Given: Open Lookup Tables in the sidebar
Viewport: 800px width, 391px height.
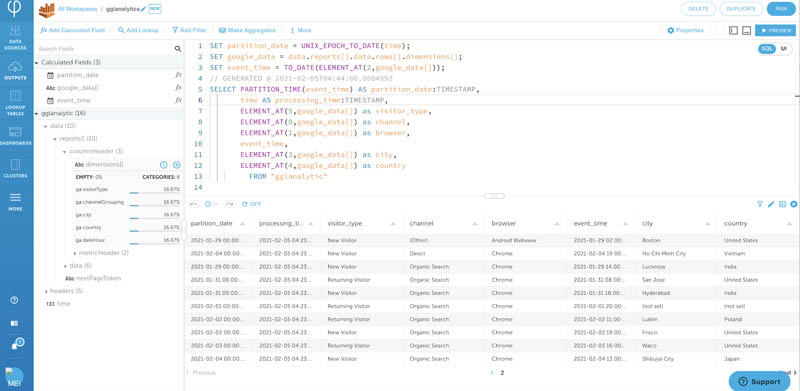Looking at the screenshot, I should (15, 103).
